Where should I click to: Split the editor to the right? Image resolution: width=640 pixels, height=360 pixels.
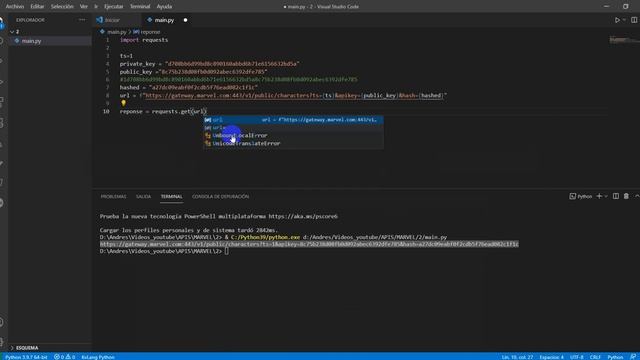(x=634, y=20)
